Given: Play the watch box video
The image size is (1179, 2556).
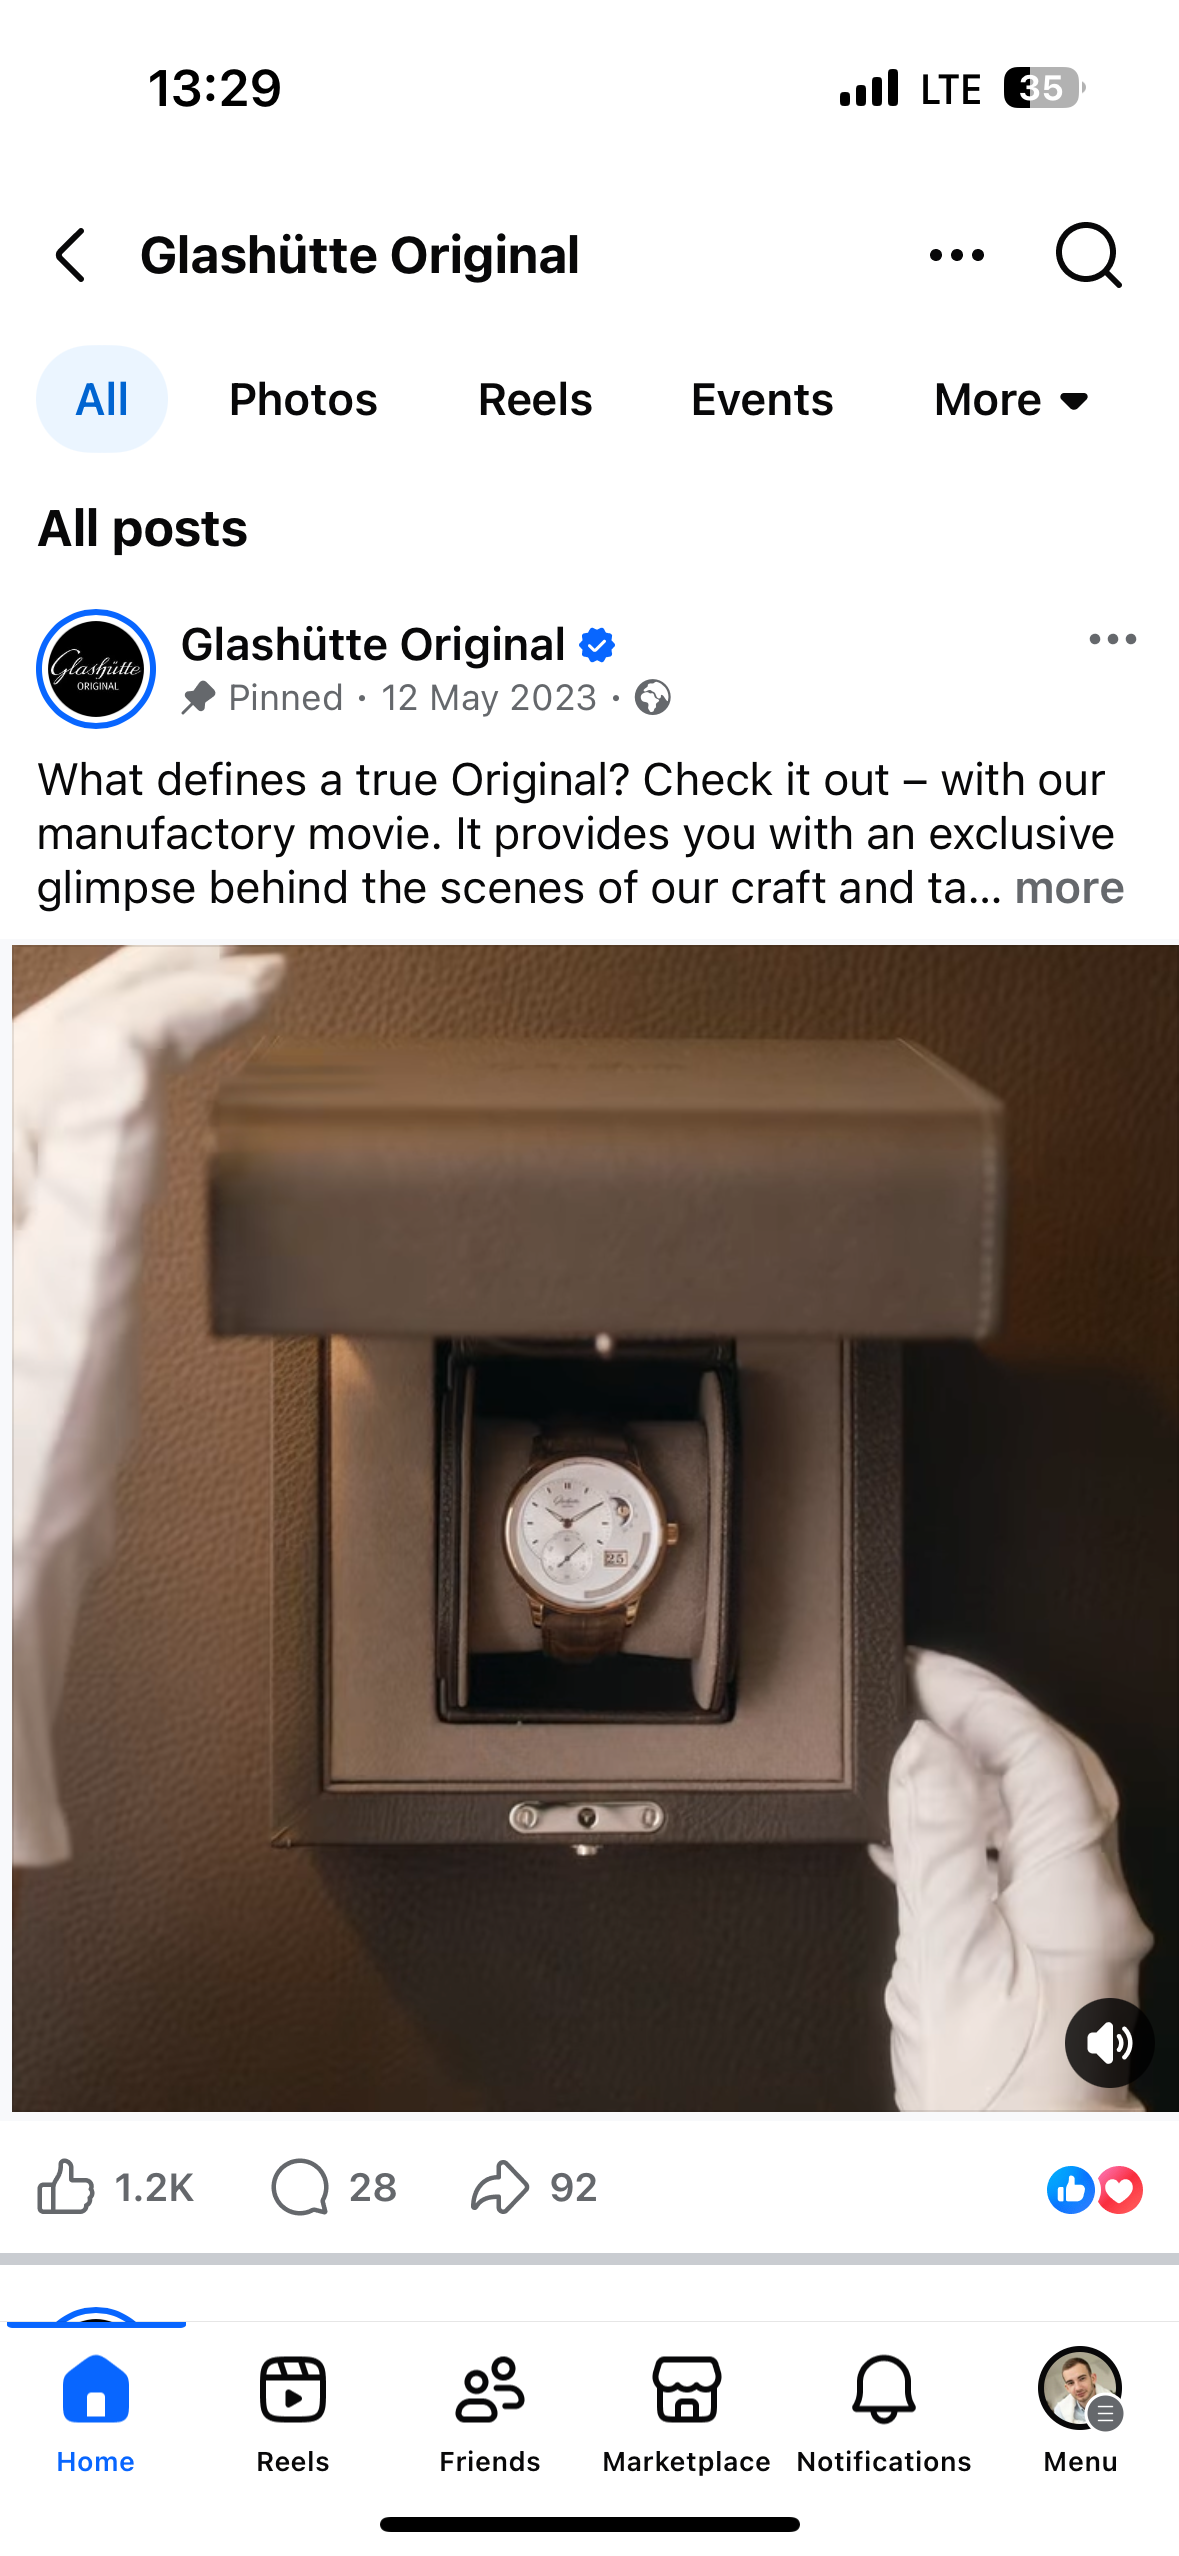Looking at the screenshot, I should click(x=595, y=1528).
